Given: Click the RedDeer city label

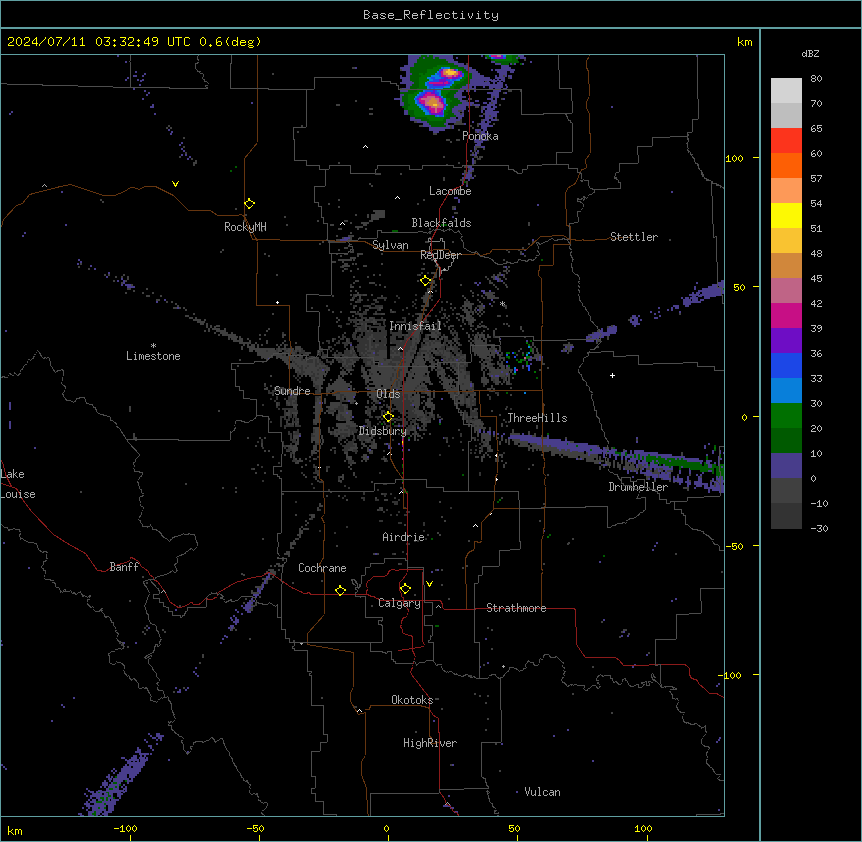Looking at the screenshot, I should tap(440, 255).
